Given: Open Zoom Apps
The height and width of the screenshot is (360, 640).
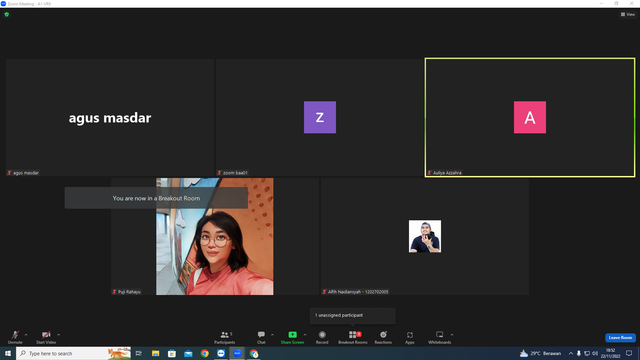Looking at the screenshot, I should click(410, 337).
